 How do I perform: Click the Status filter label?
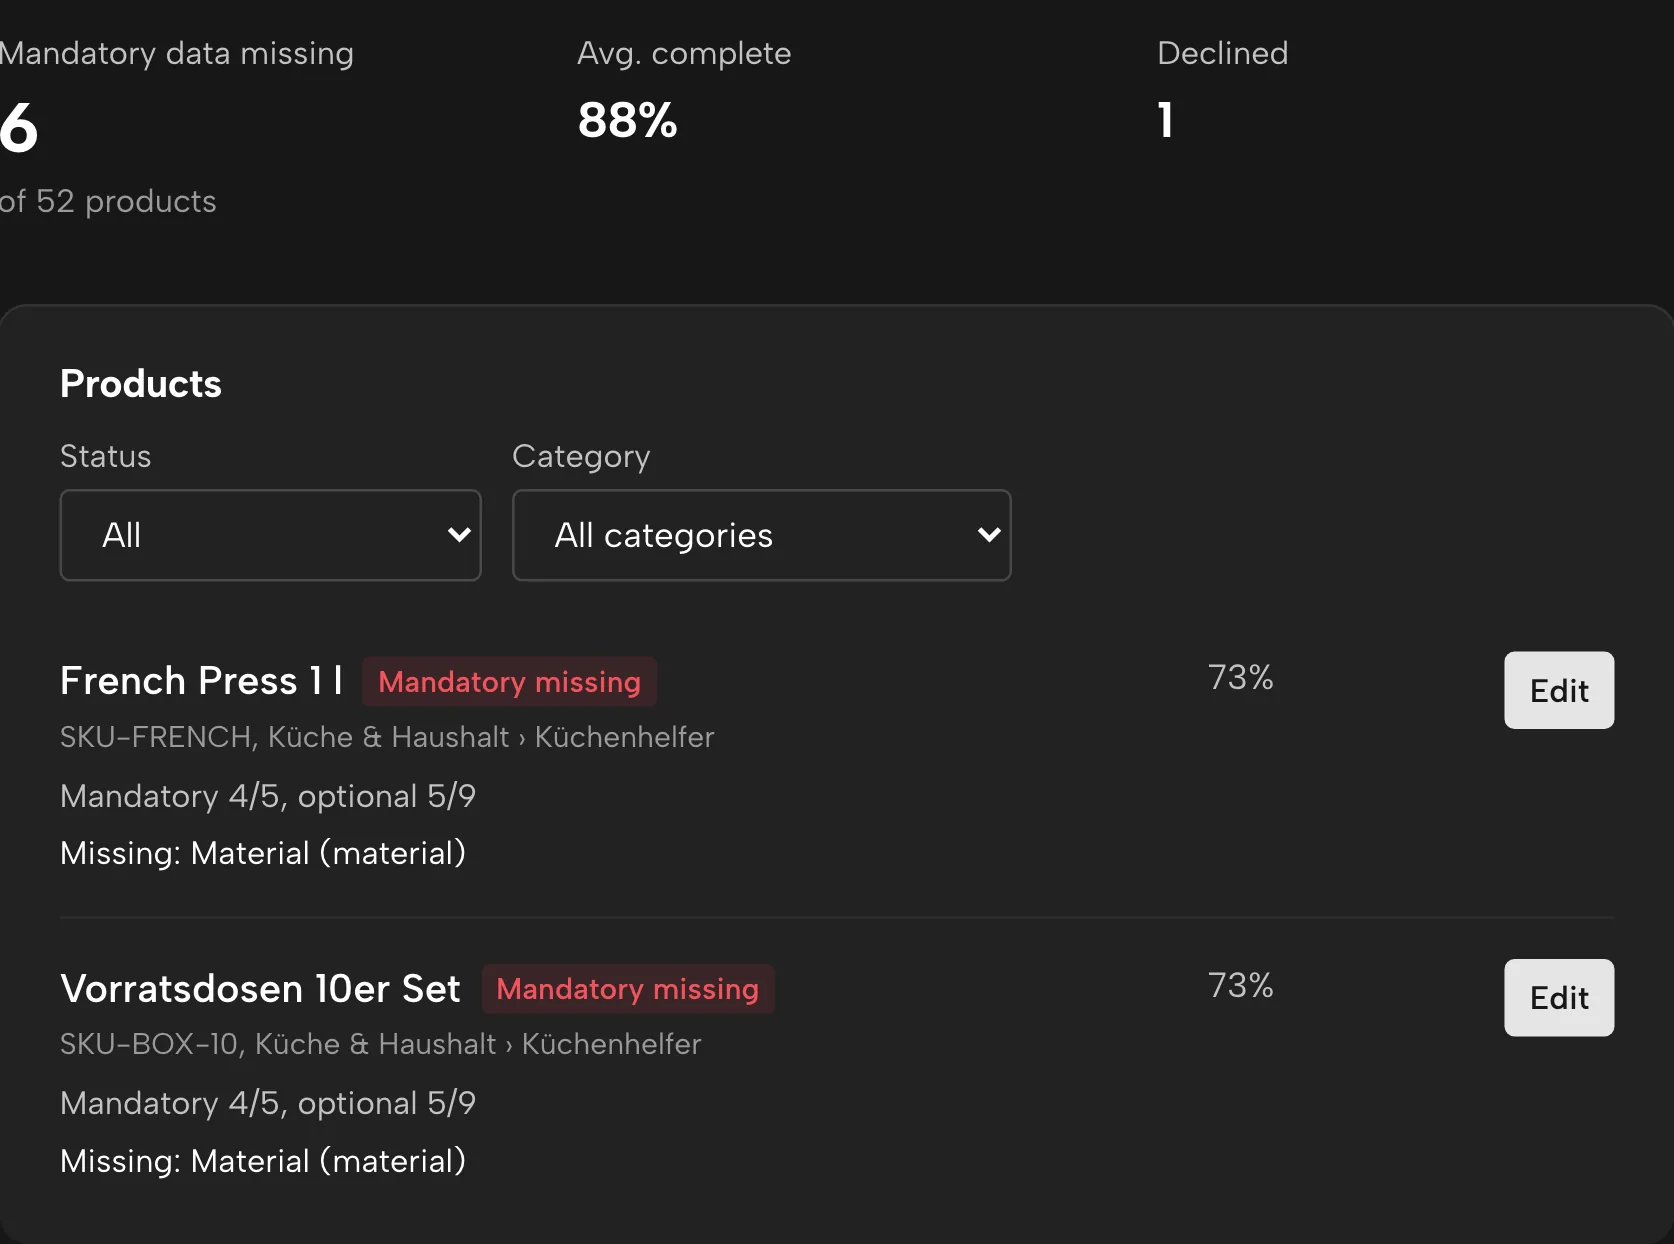coord(105,456)
